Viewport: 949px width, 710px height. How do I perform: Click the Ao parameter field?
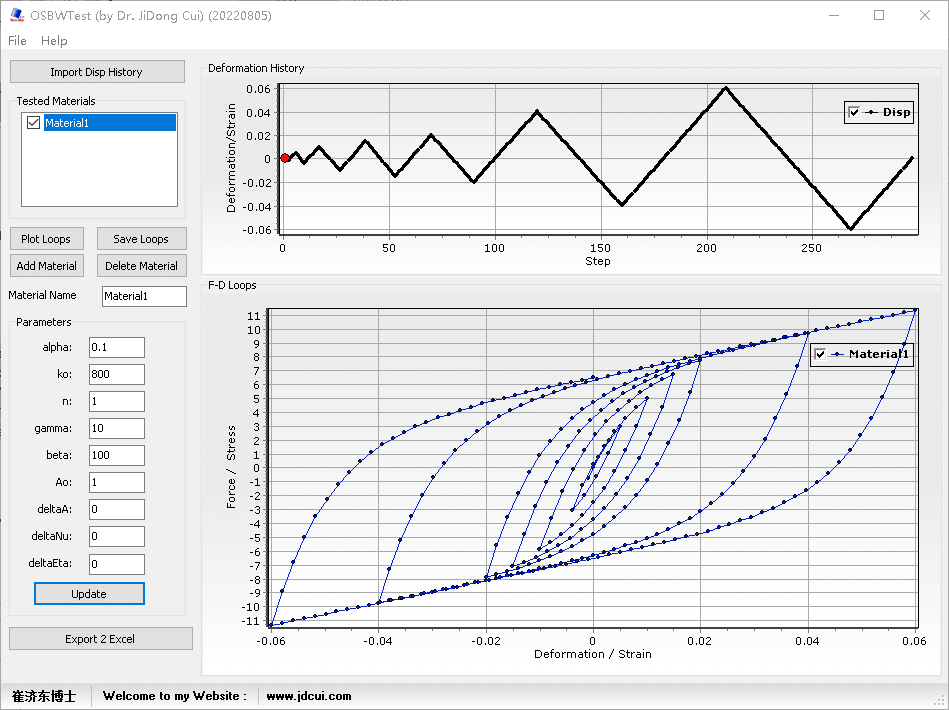(117, 482)
